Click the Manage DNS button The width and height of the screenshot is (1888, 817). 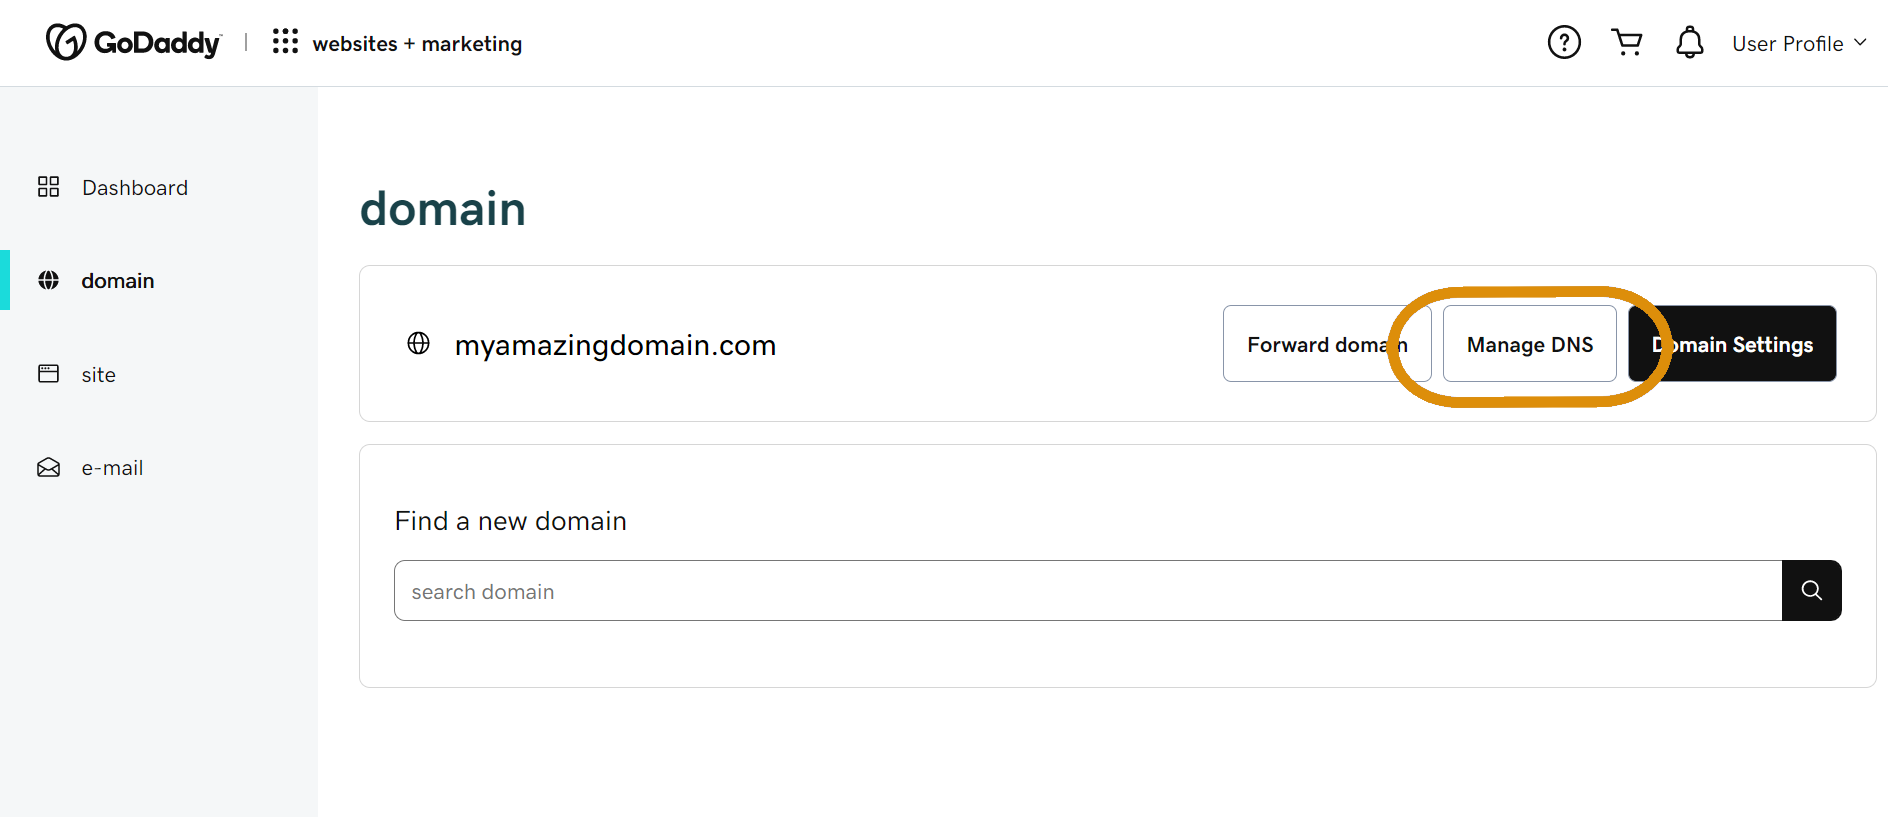click(1529, 343)
